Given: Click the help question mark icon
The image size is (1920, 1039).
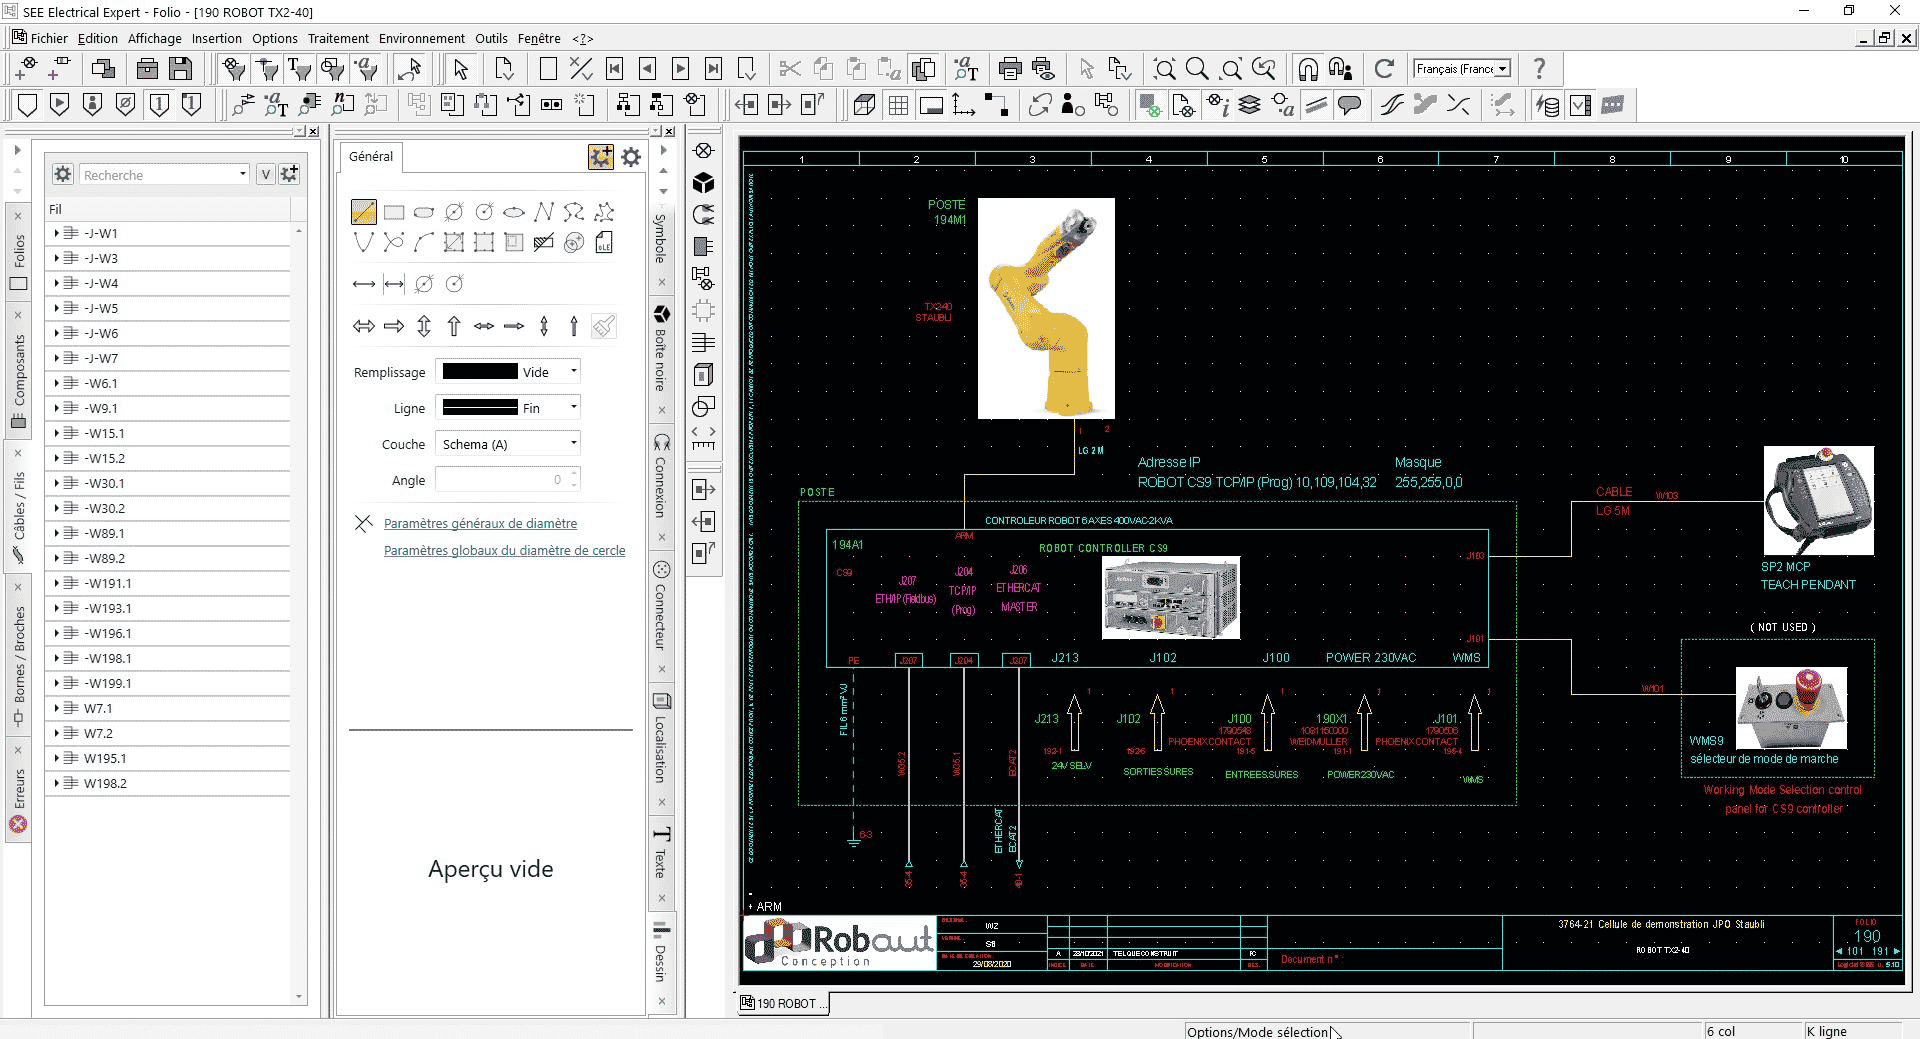Looking at the screenshot, I should [x=1540, y=69].
